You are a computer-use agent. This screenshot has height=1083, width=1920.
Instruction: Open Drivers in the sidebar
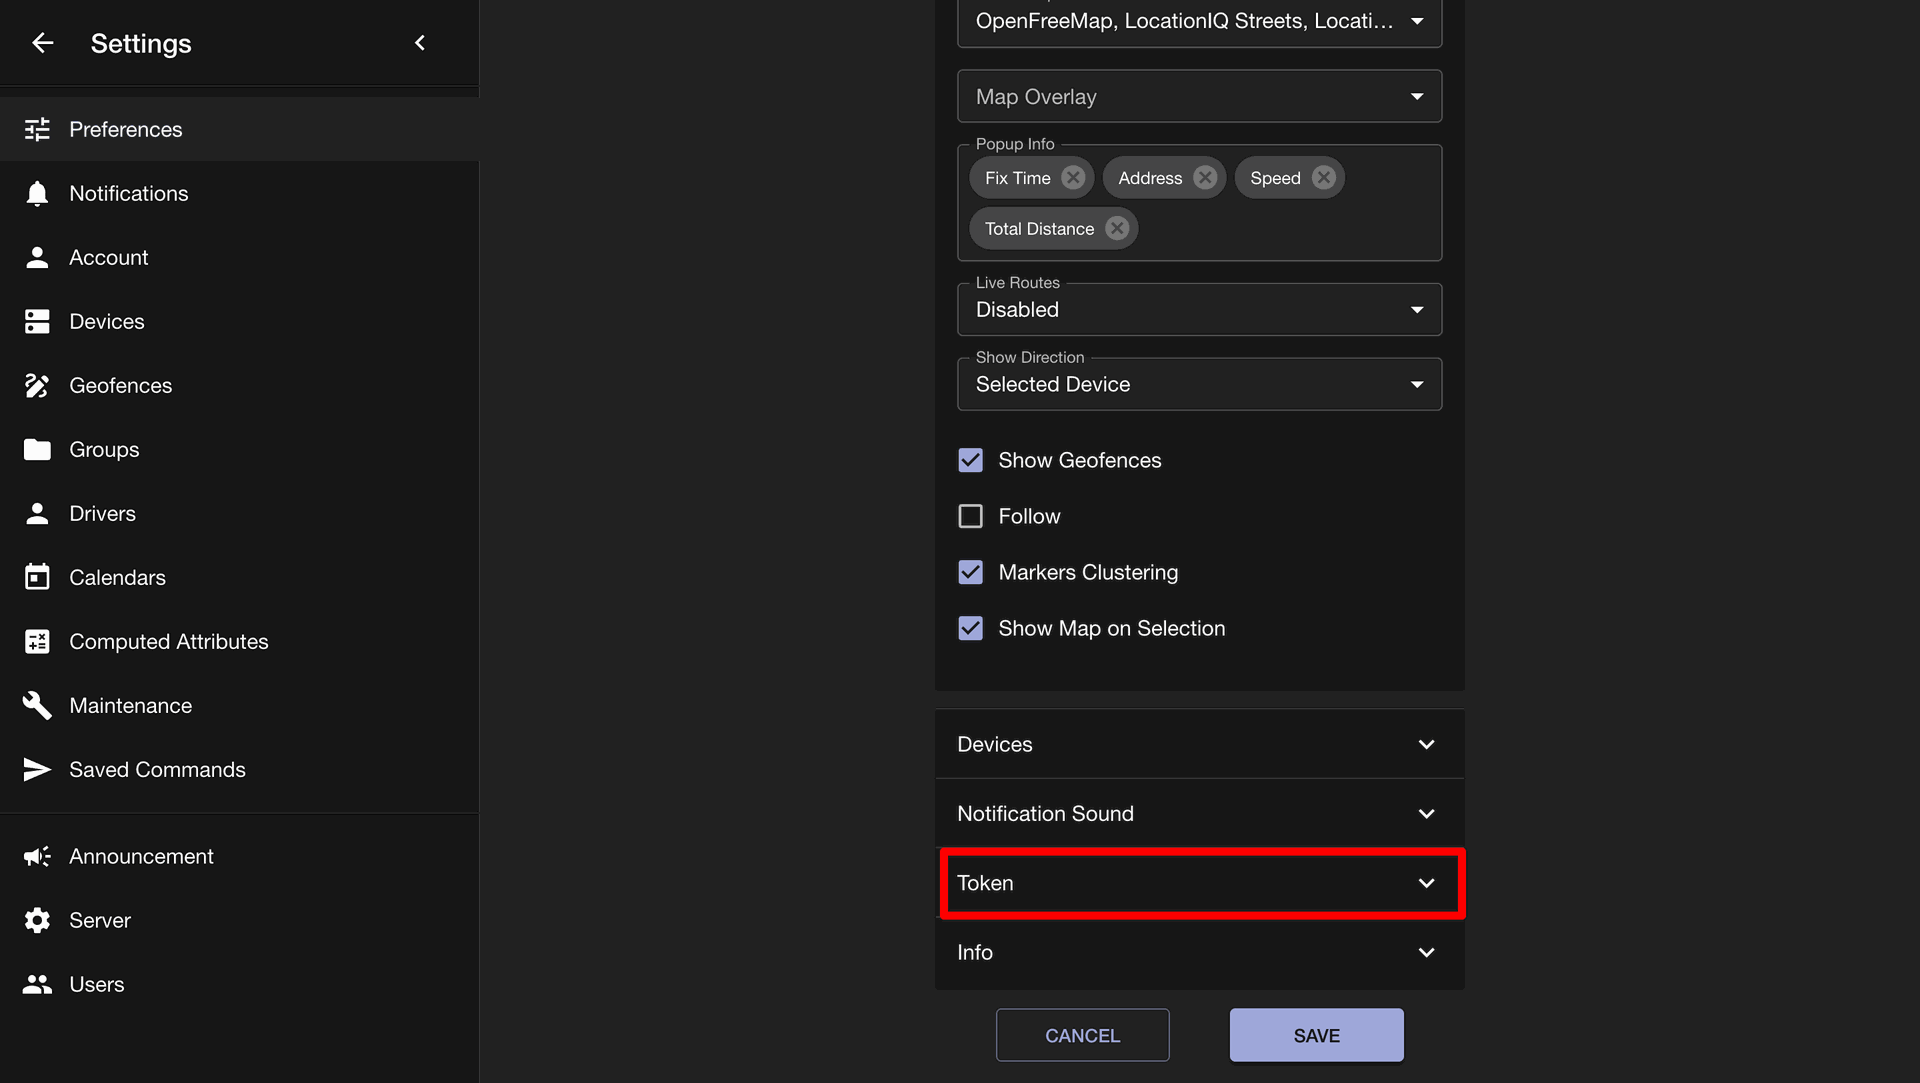(x=239, y=513)
